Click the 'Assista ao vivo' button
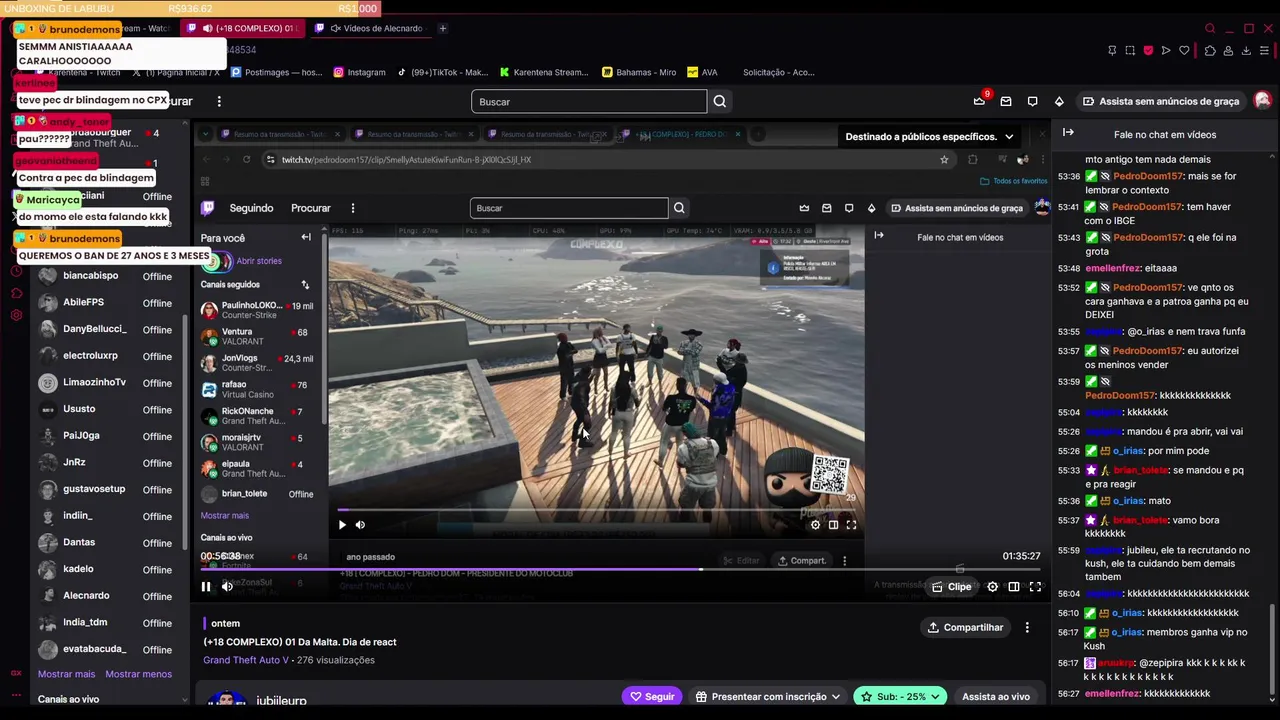1280x720 pixels. [996, 696]
